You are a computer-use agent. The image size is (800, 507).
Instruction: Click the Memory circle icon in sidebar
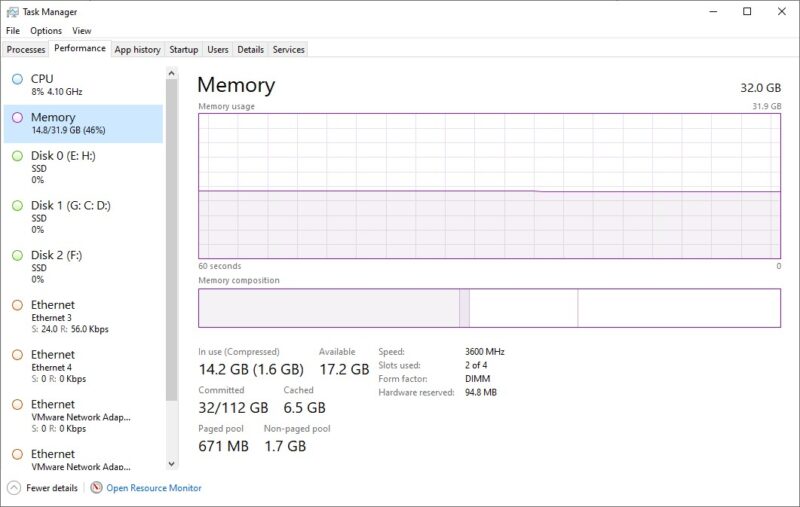(x=17, y=117)
